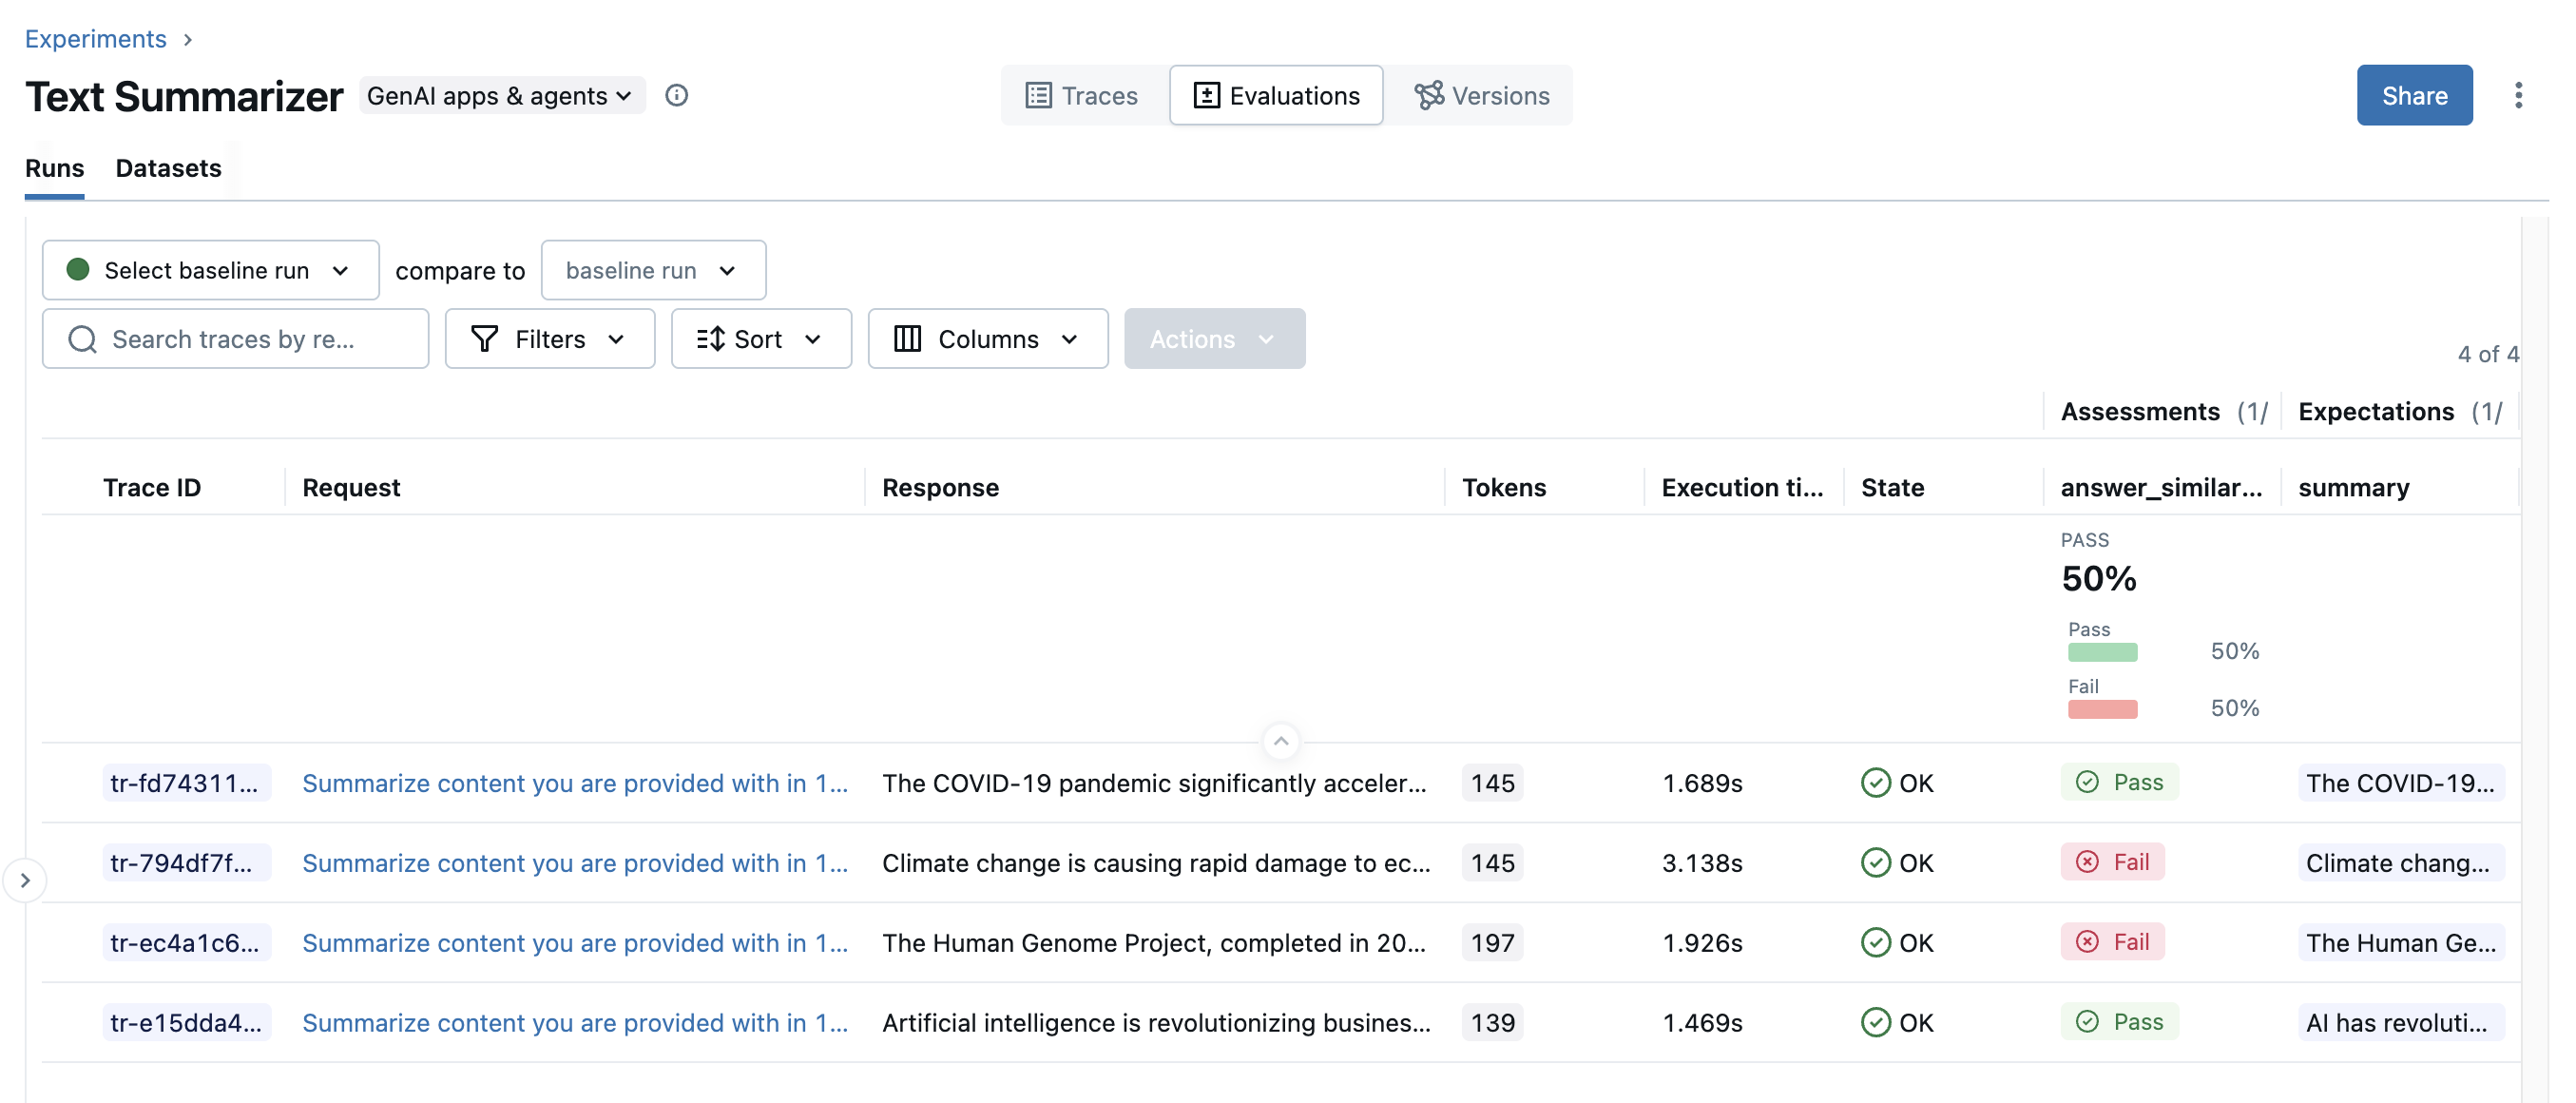The image size is (2576, 1103).
Task: Open the Experiments breadcrumb link
Action: pos(95,38)
